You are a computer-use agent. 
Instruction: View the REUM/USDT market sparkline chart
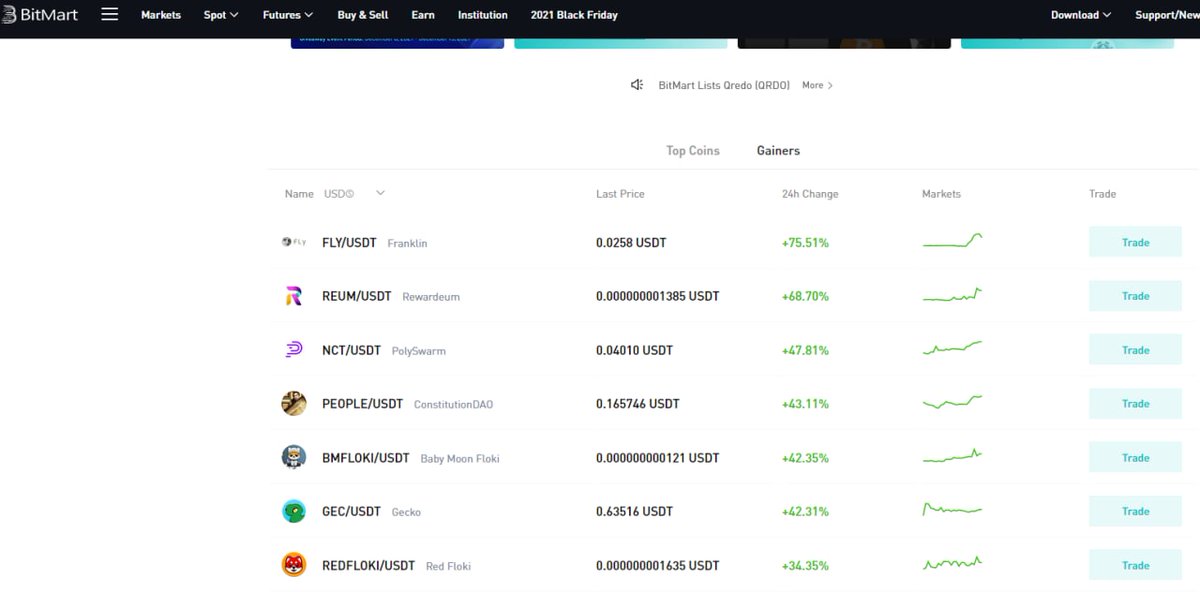(x=952, y=295)
